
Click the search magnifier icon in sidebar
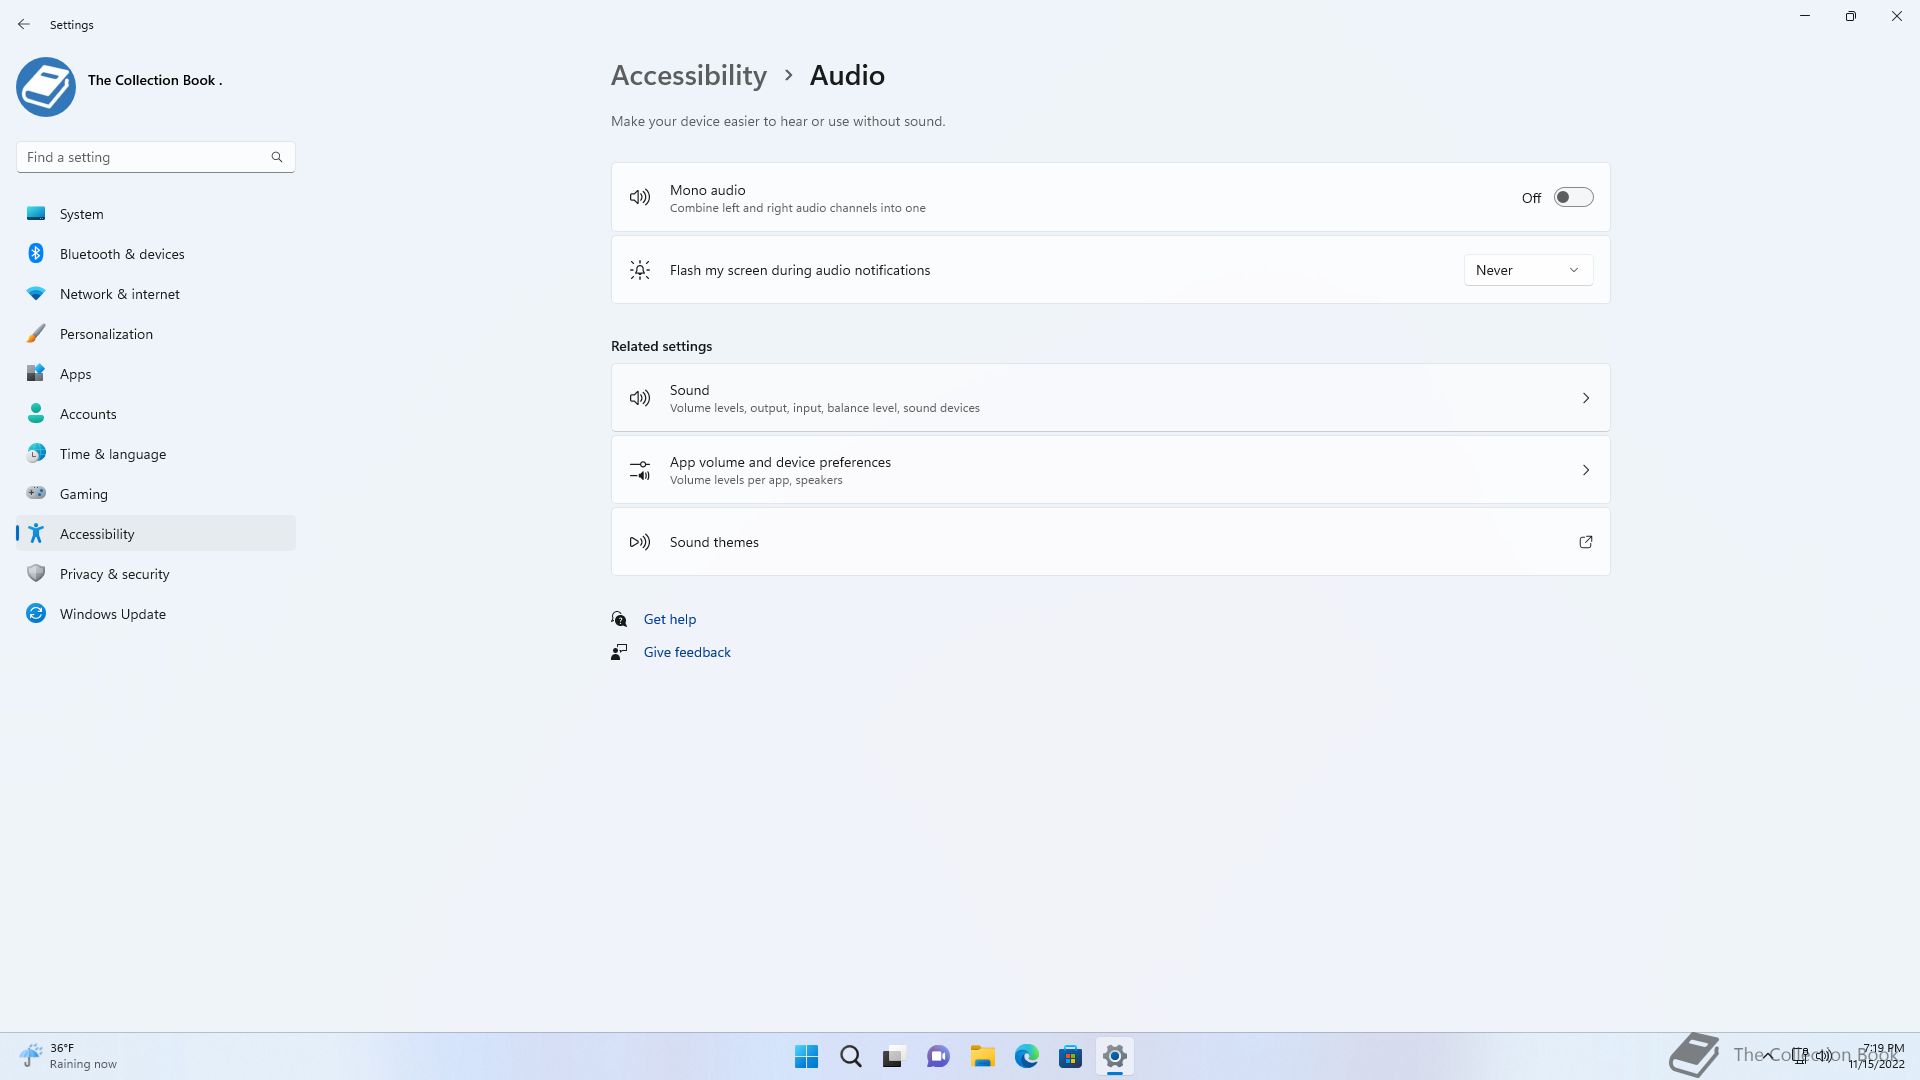(x=277, y=157)
